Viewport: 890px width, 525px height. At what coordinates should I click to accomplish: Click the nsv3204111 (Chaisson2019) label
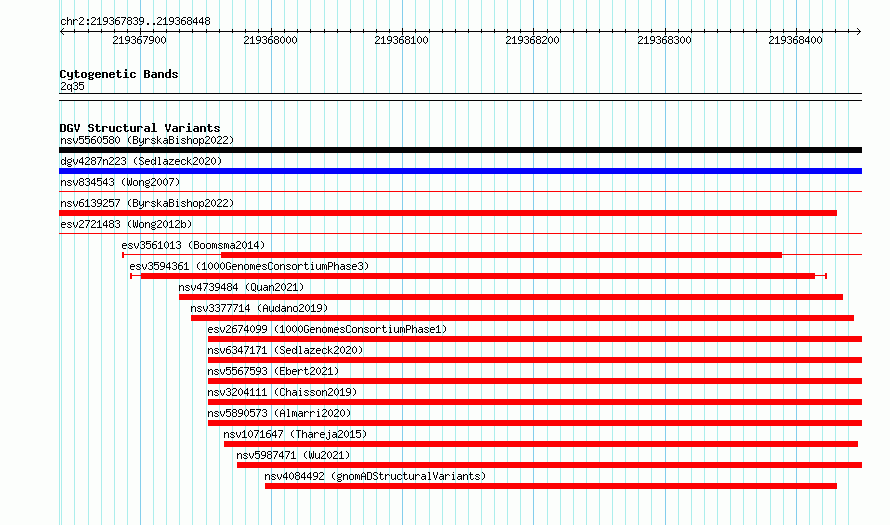click(x=282, y=392)
